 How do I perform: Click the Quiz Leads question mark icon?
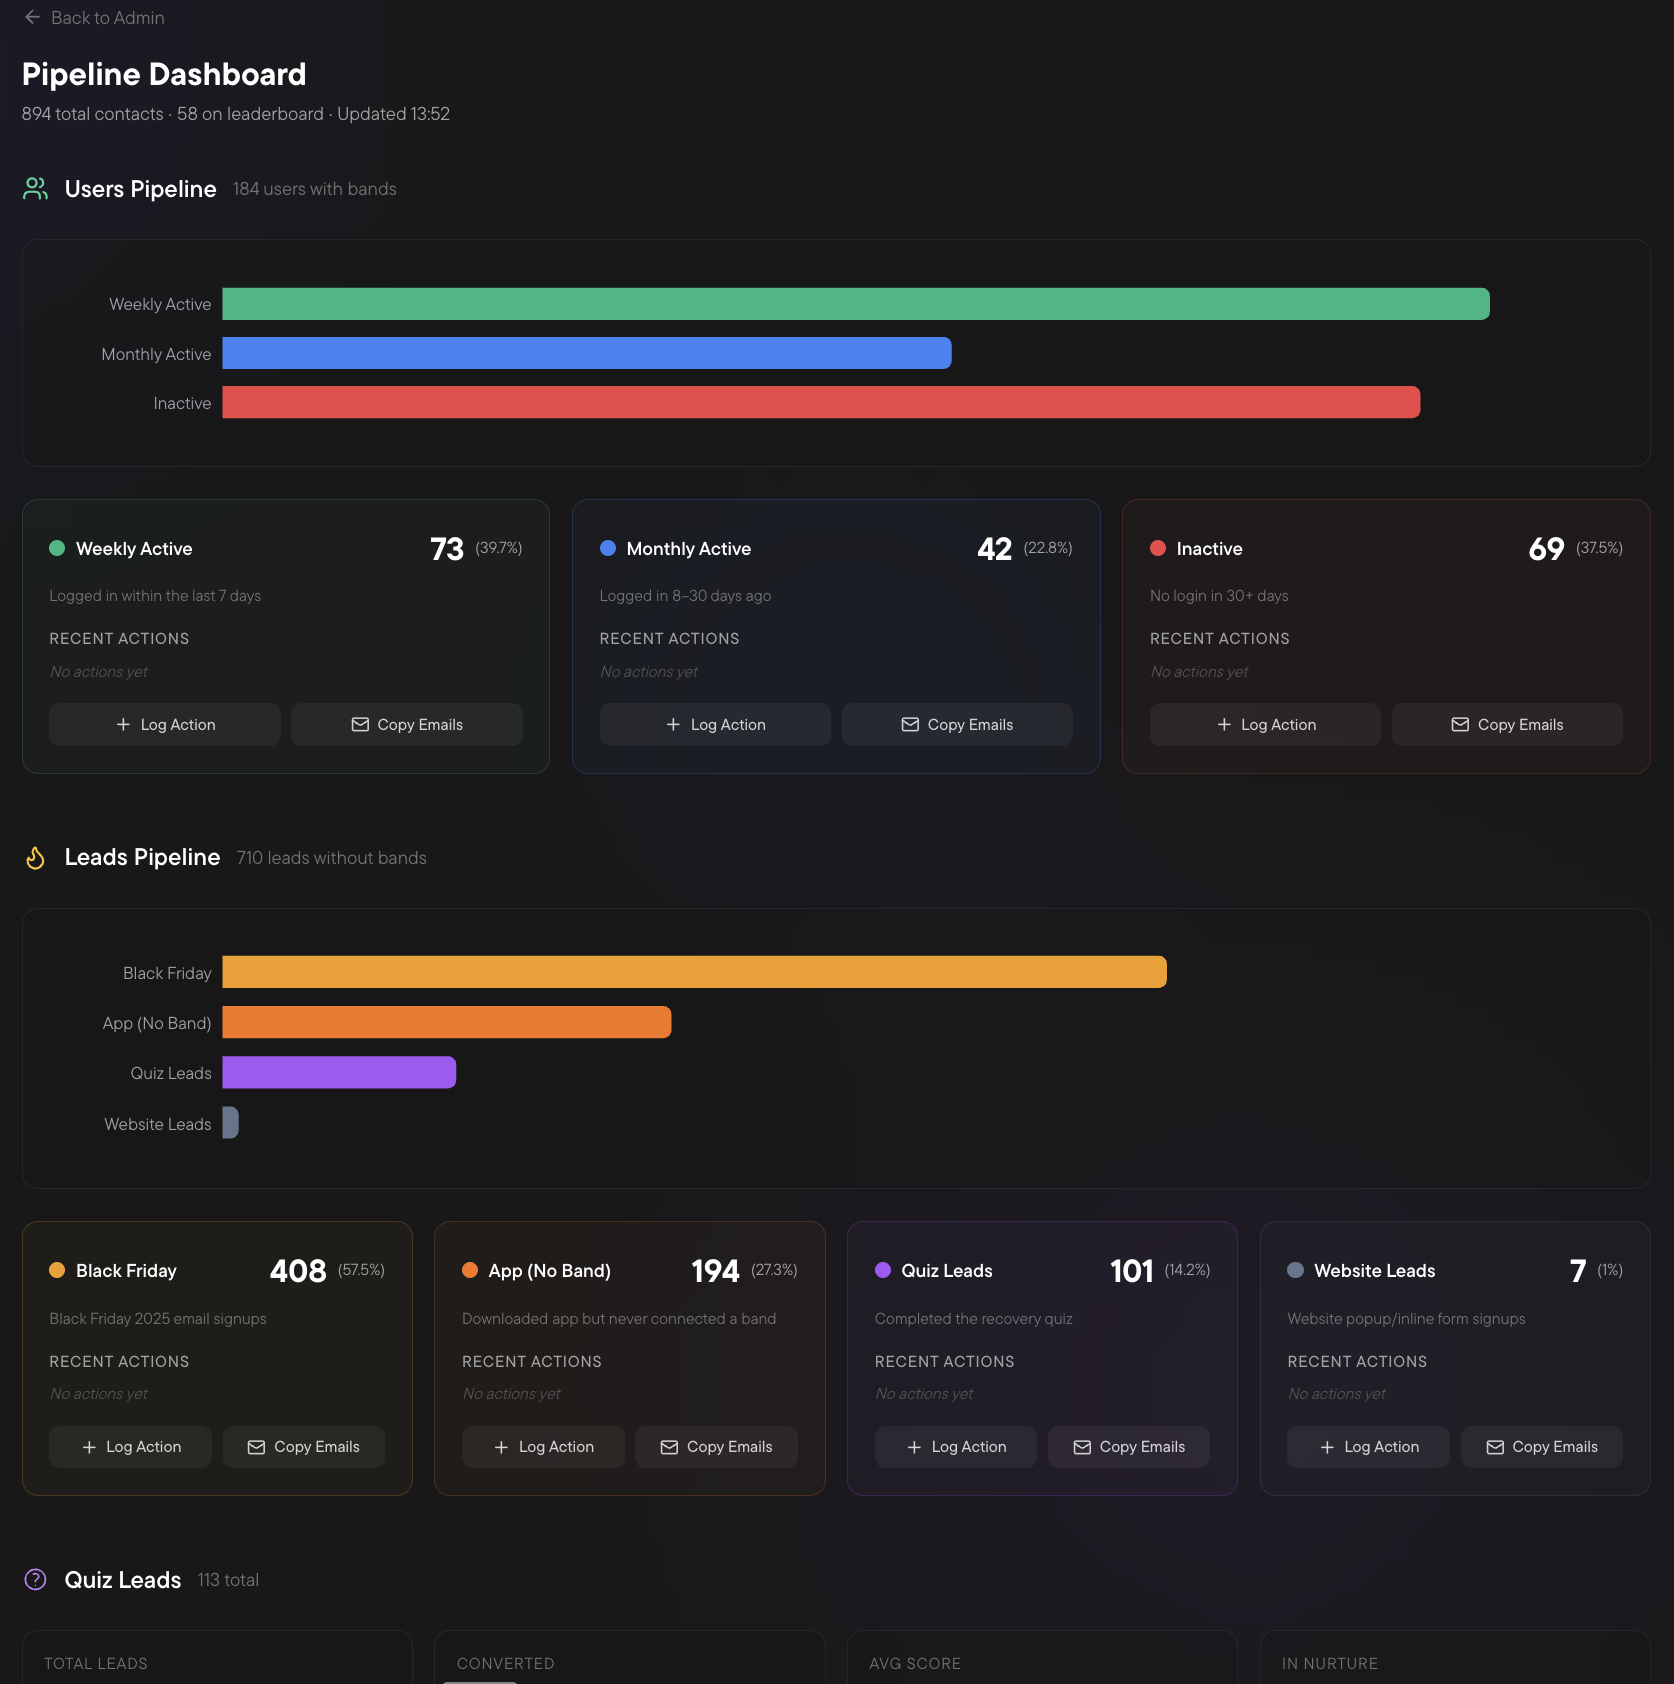click(36, 1580)
